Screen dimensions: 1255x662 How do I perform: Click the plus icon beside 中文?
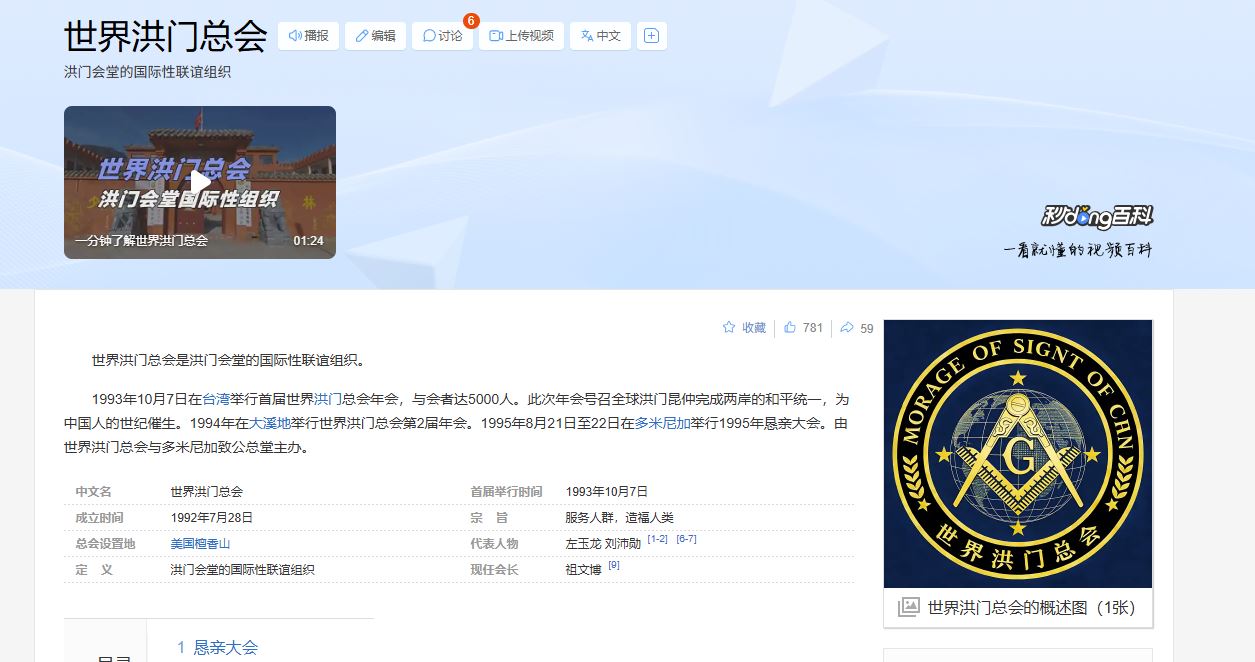(x=652, y=35)
